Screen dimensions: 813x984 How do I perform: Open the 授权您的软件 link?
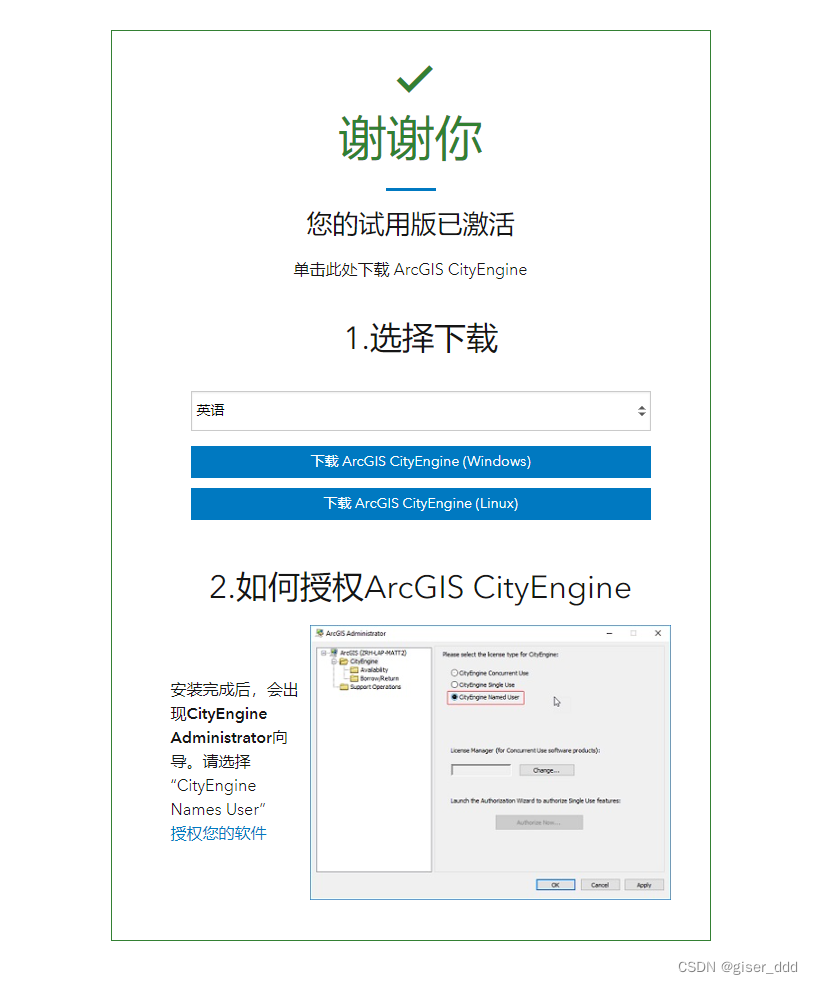218,833
